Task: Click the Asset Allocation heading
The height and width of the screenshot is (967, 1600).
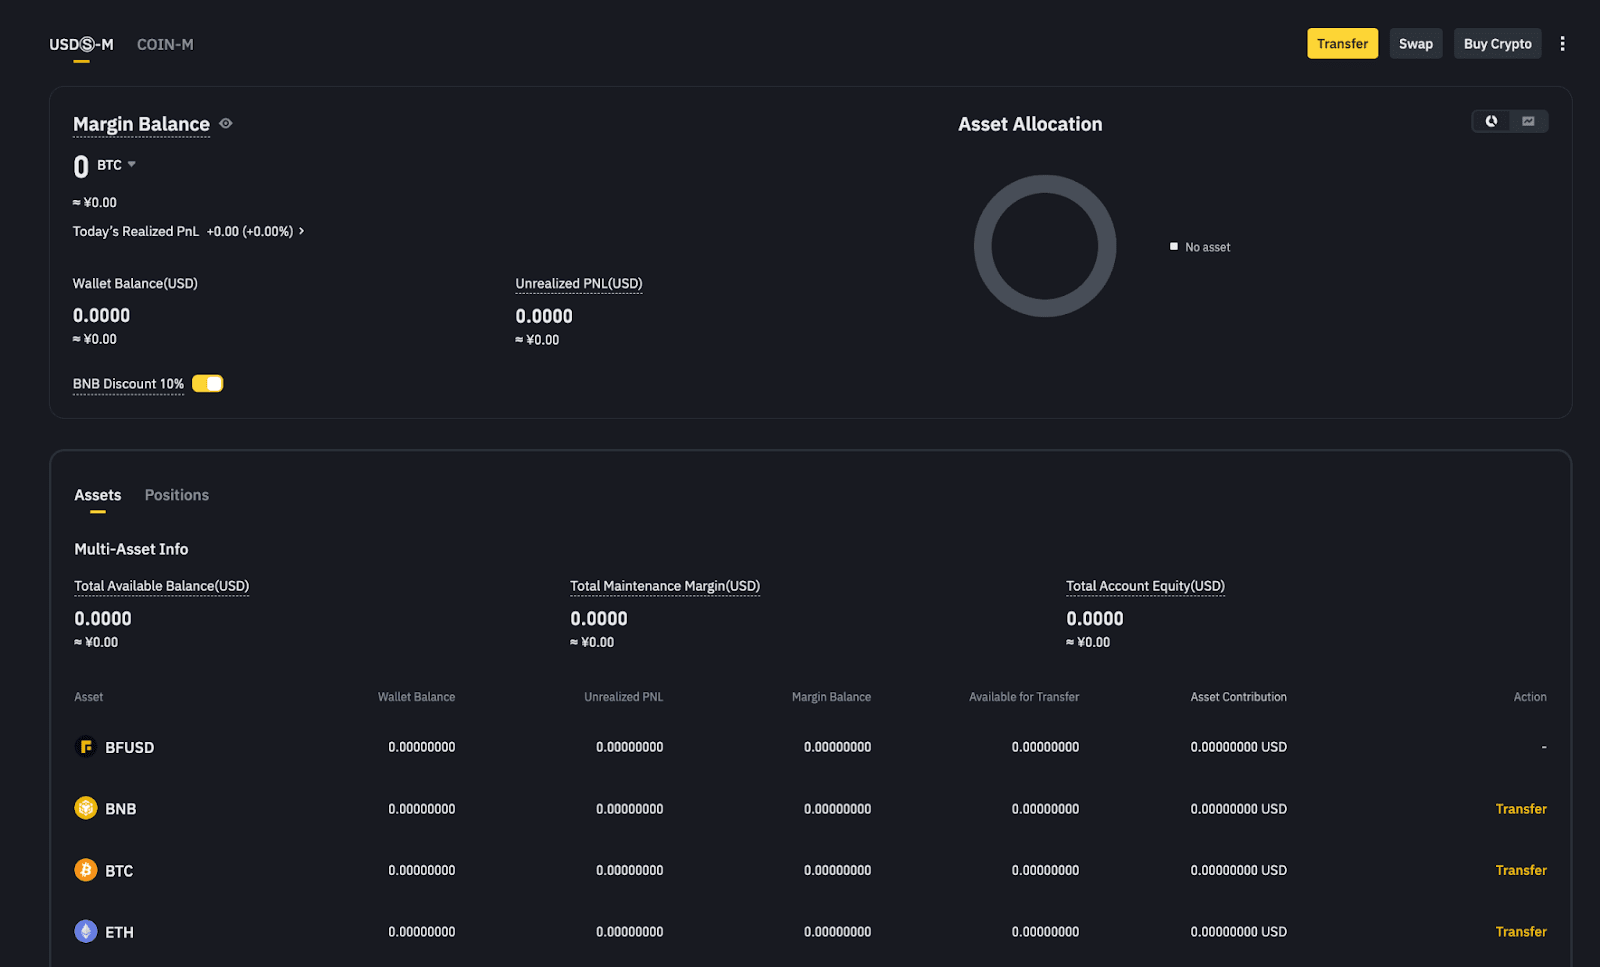Action: point(1030,124)
